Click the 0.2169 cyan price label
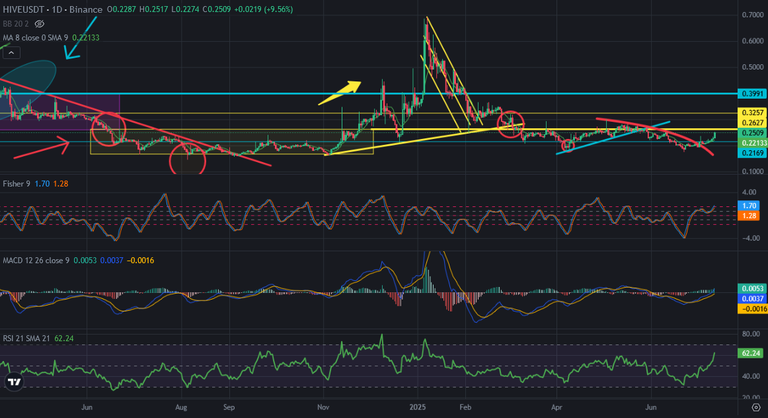Viewport: 768px width, 418px height. coord(752,153)
